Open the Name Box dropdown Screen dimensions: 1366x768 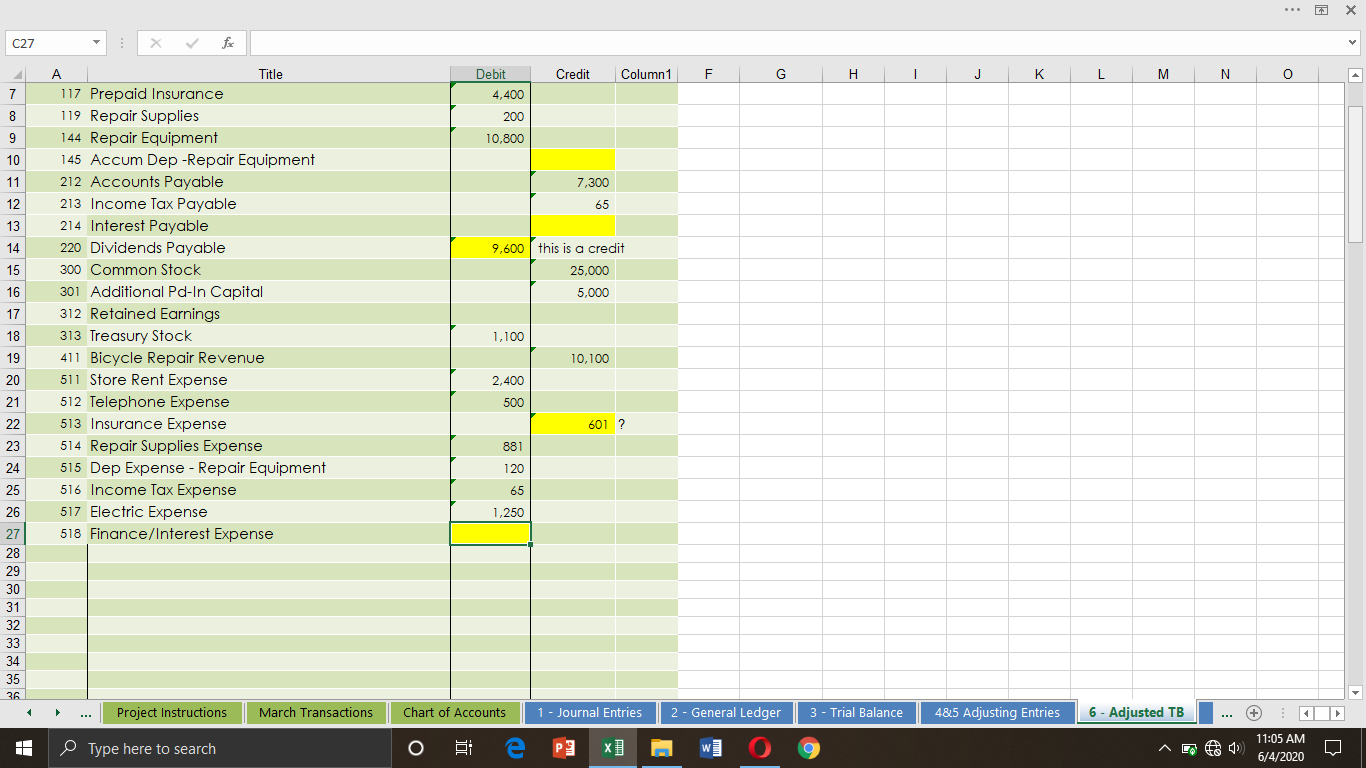tap(95, 43)
